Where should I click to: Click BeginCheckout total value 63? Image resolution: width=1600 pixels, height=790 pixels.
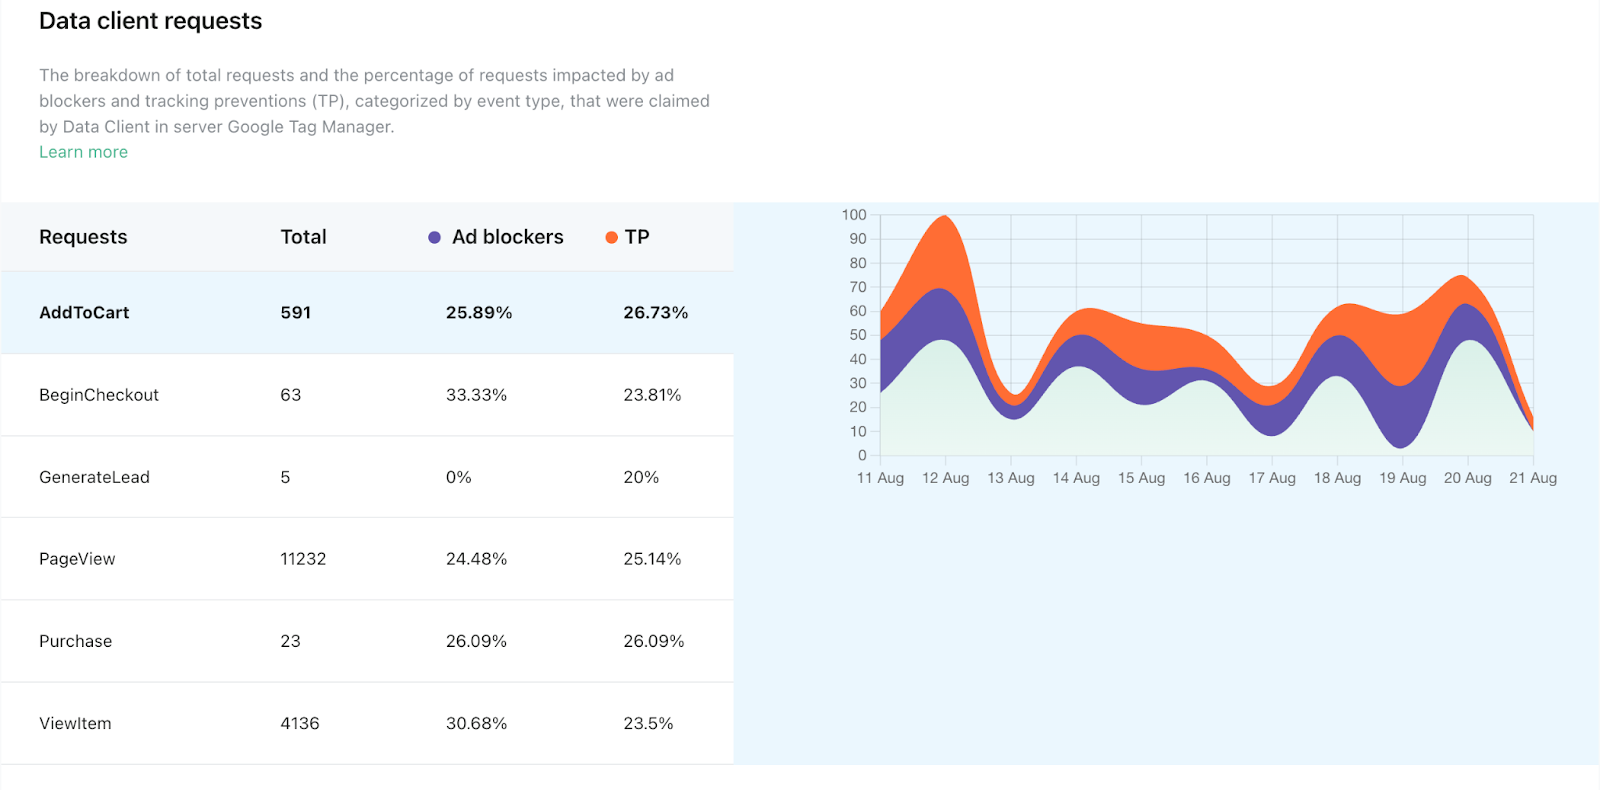pos(290,395)
